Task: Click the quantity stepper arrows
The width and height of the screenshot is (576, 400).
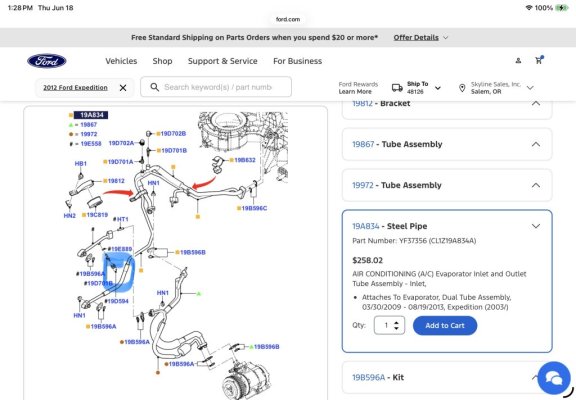Action: click(x=396, y=325)
